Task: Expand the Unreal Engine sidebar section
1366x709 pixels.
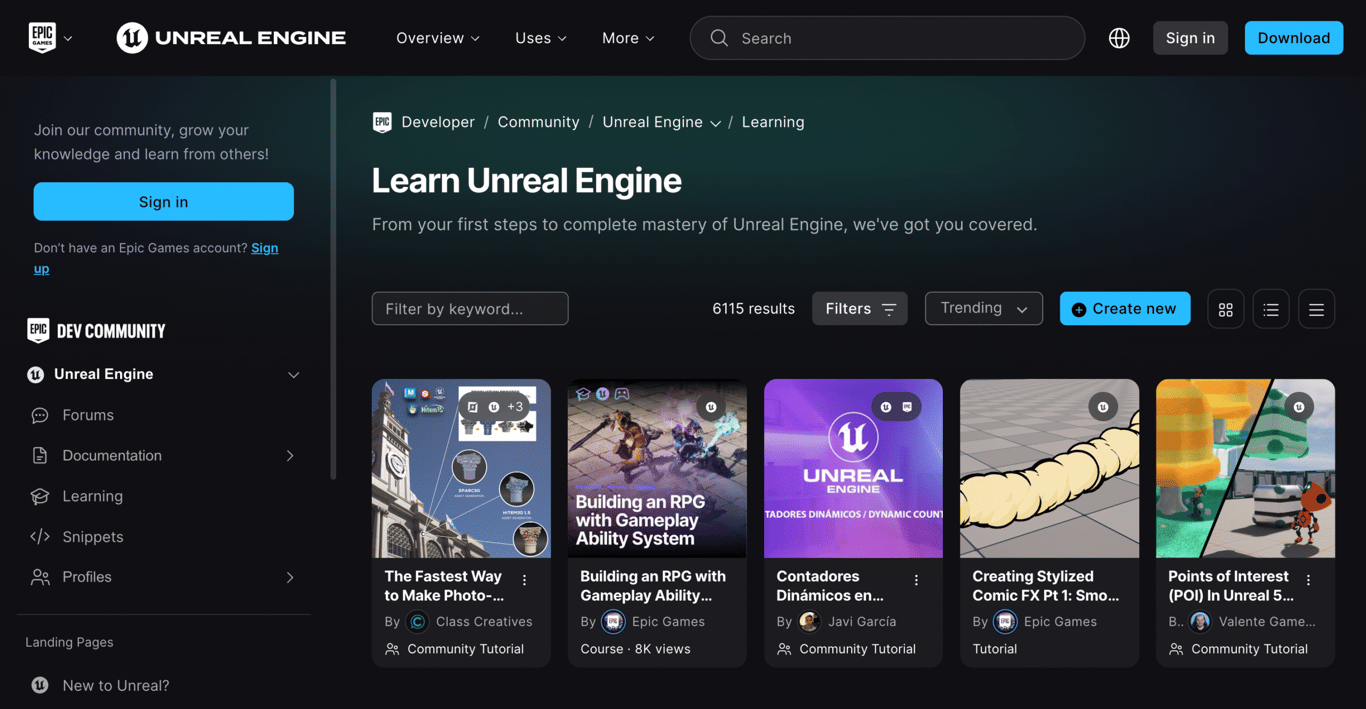Action: coord(293,374)
